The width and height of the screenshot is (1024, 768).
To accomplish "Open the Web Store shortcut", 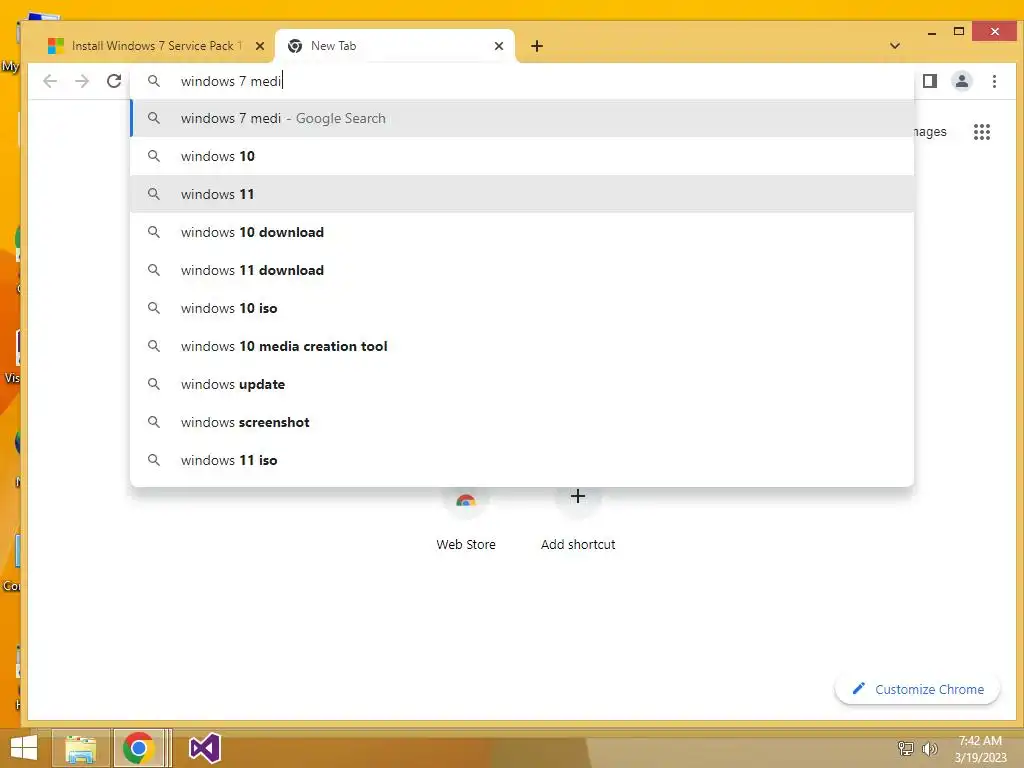I will click(466, 520).
